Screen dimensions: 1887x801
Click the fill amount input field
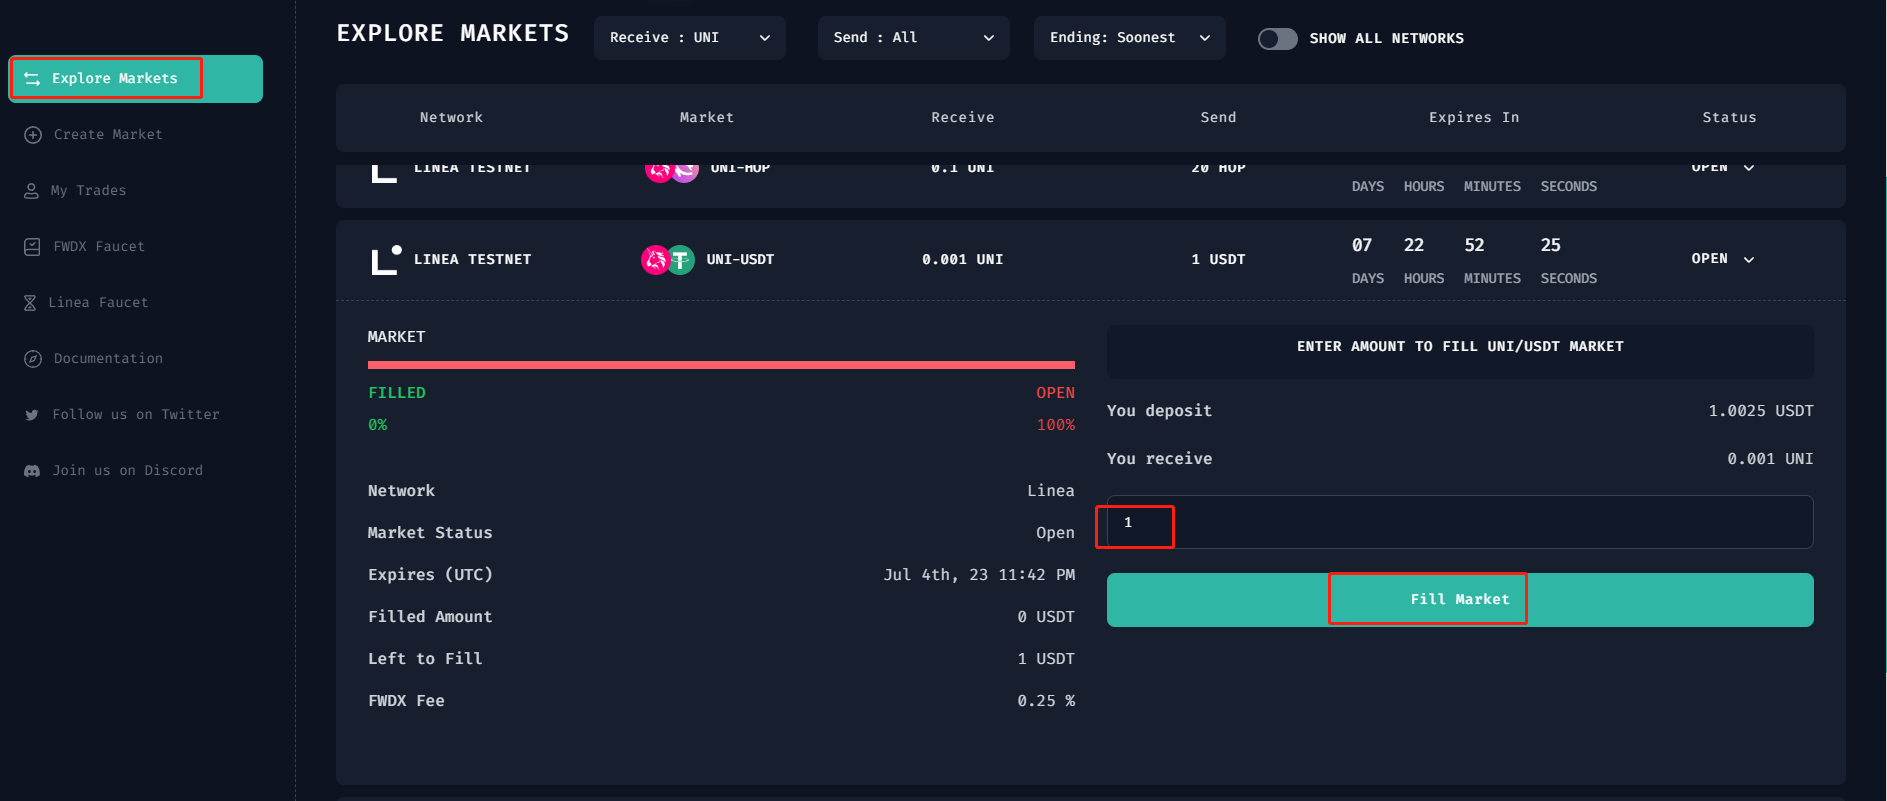click(1459, 523)
